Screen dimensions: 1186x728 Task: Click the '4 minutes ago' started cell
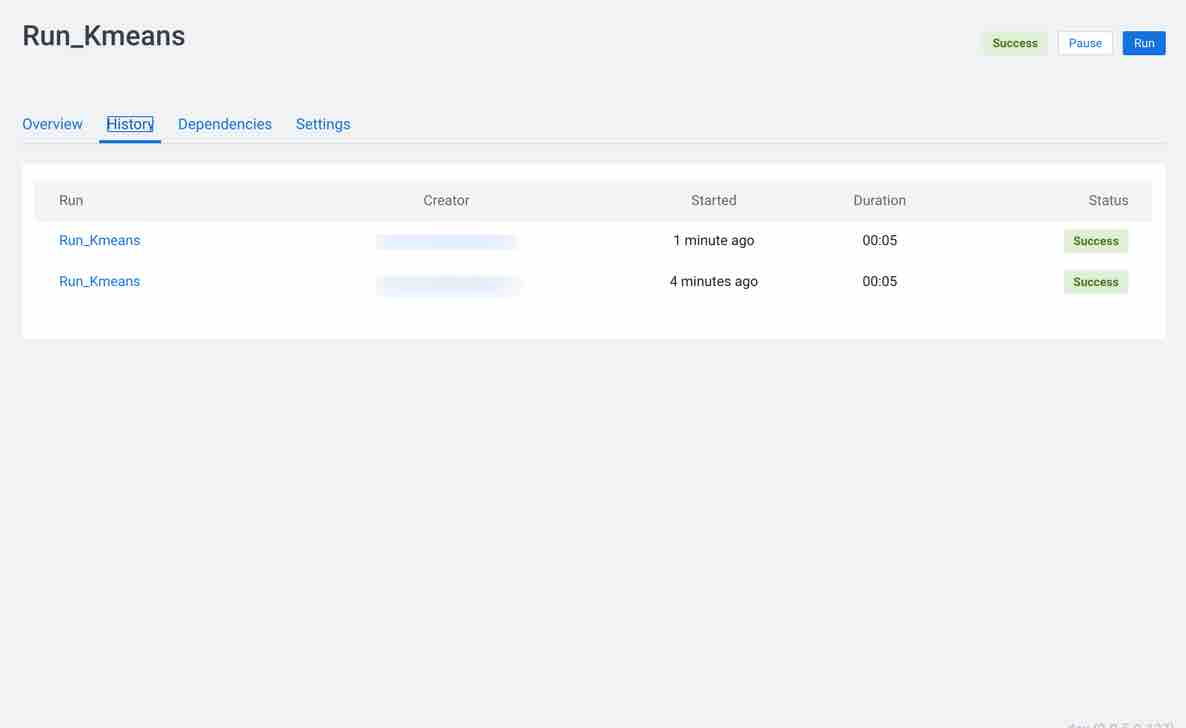coord(713,282)
